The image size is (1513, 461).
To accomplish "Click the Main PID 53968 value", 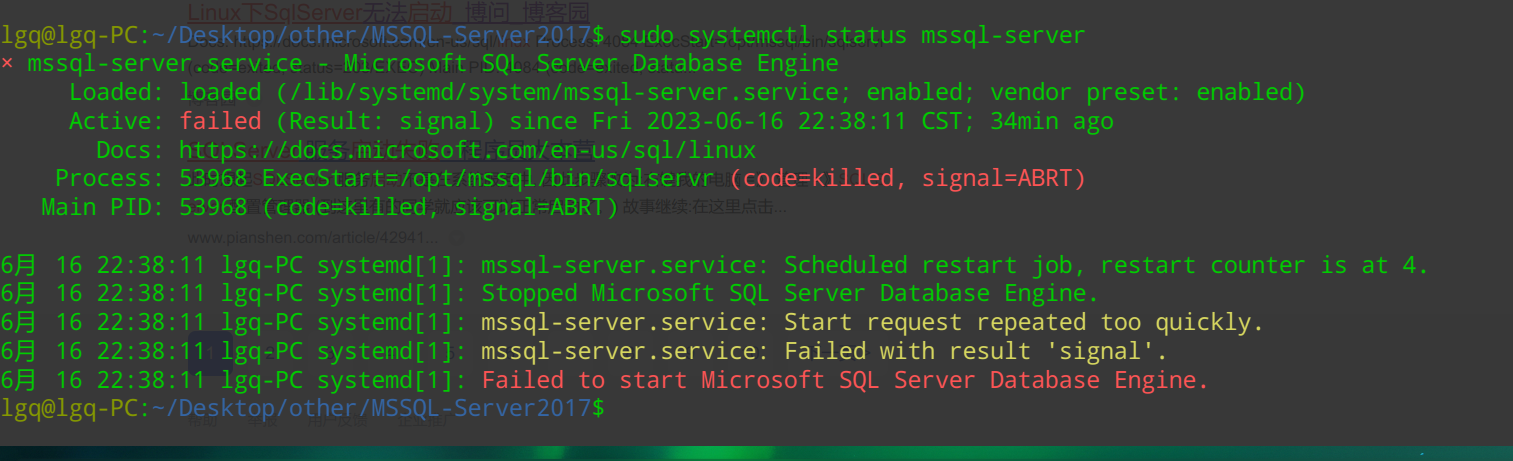I will click(x=213, y=207).
